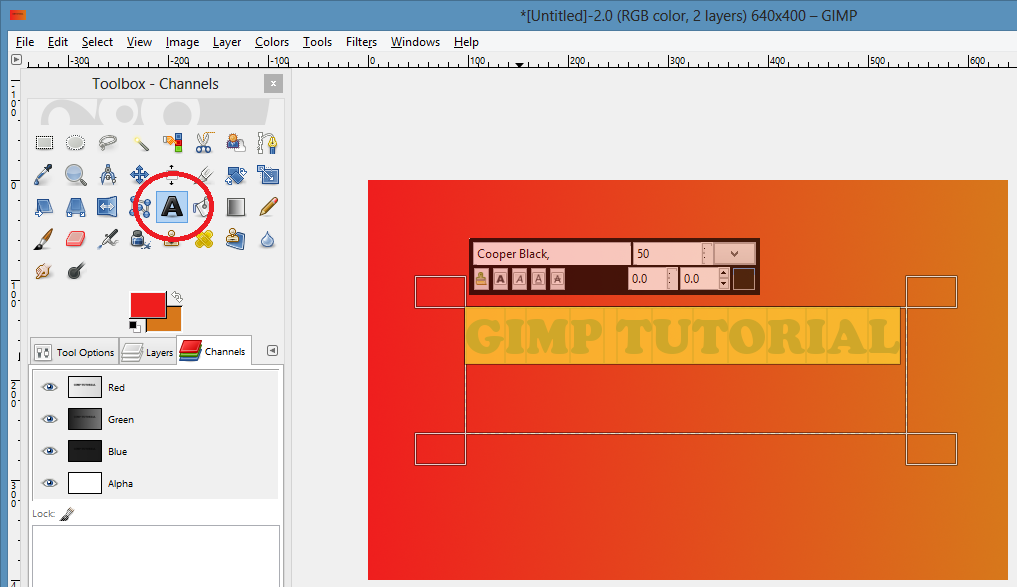
Task: Open the Layer menu
Action: (227, 42)
